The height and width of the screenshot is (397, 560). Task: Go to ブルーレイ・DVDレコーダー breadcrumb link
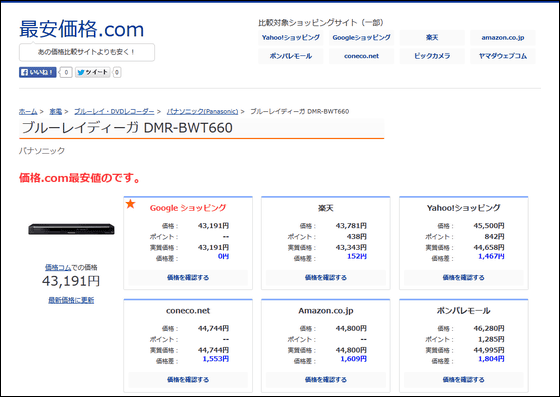click(x=114, y=111)
